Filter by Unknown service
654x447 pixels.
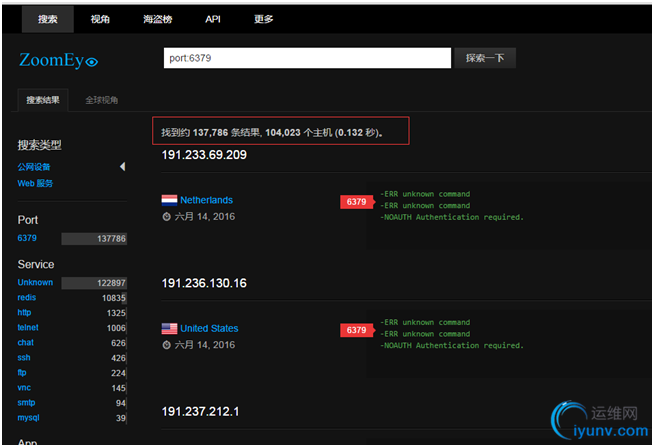[35, 282]
